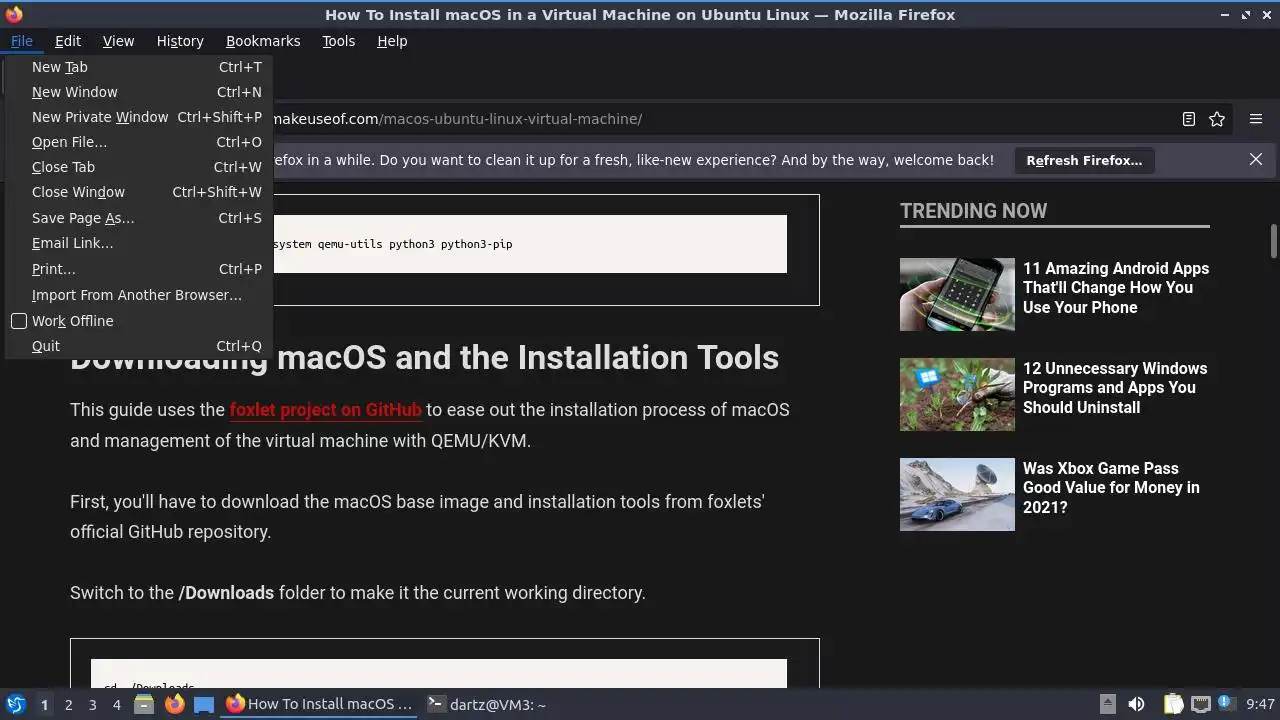Choose Save Page As… menu entry
Image resolution: width=1280 pixels, height=720 pixels.
(x=139, y=218)
